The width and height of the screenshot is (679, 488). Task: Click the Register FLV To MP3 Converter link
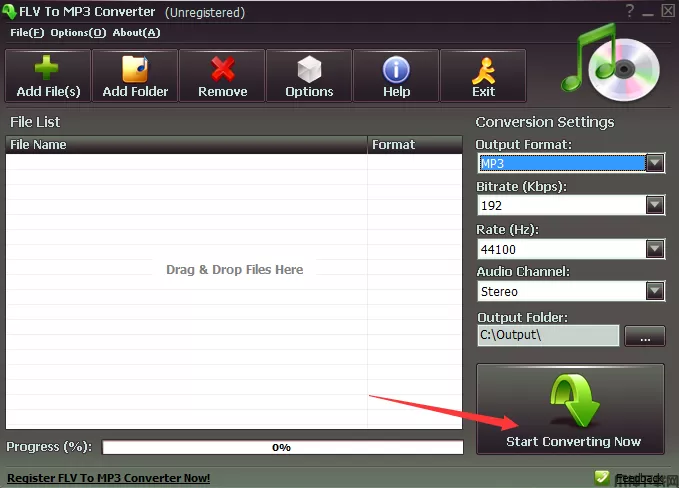(109, 478)
